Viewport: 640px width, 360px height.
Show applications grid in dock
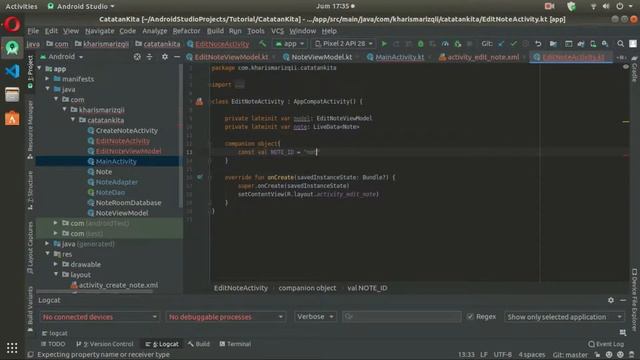[12, 348]
